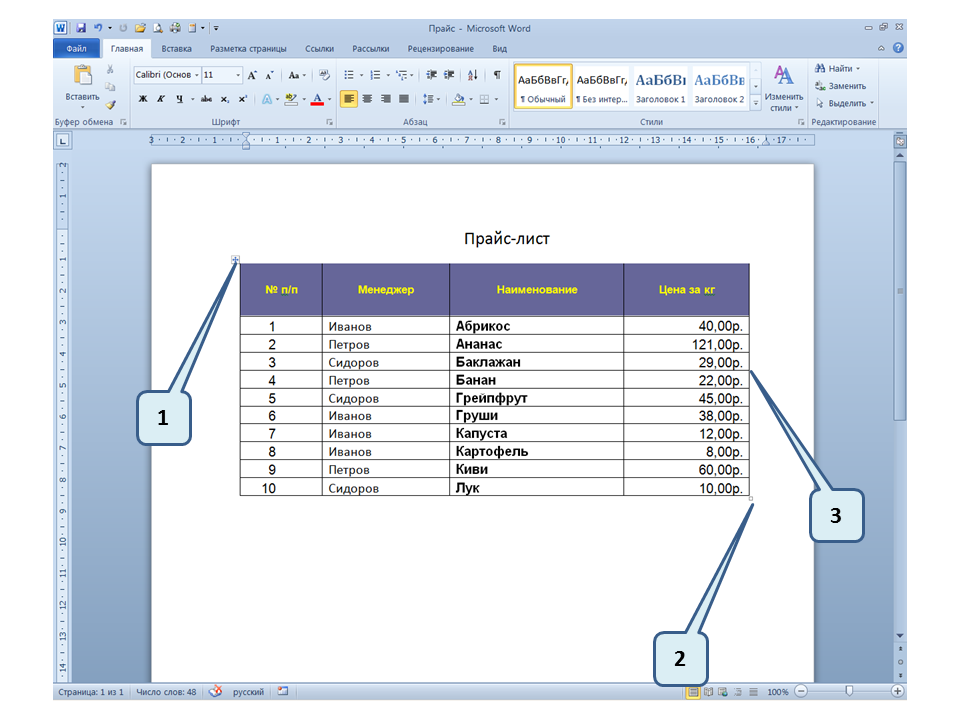
Task: Click the Grow Font icon
Action: point(252,75)
